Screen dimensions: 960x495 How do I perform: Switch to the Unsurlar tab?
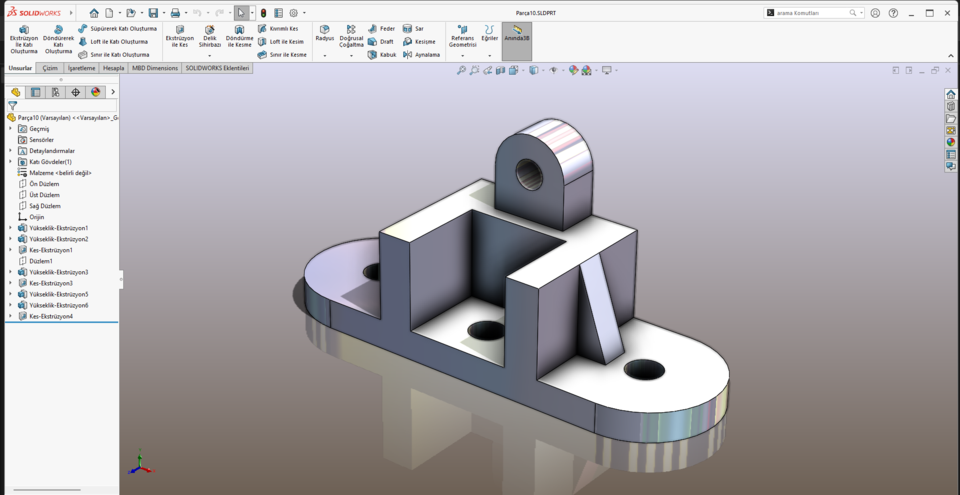point(20,68)
